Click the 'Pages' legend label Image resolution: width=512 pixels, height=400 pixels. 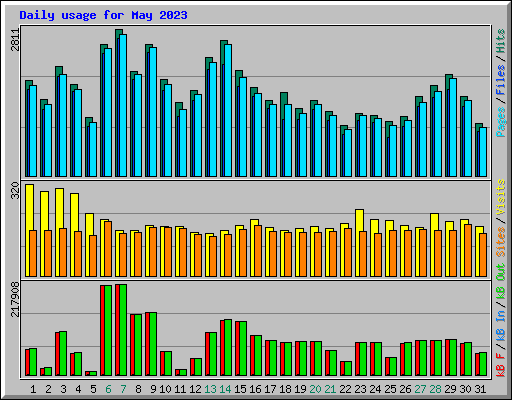501,122
